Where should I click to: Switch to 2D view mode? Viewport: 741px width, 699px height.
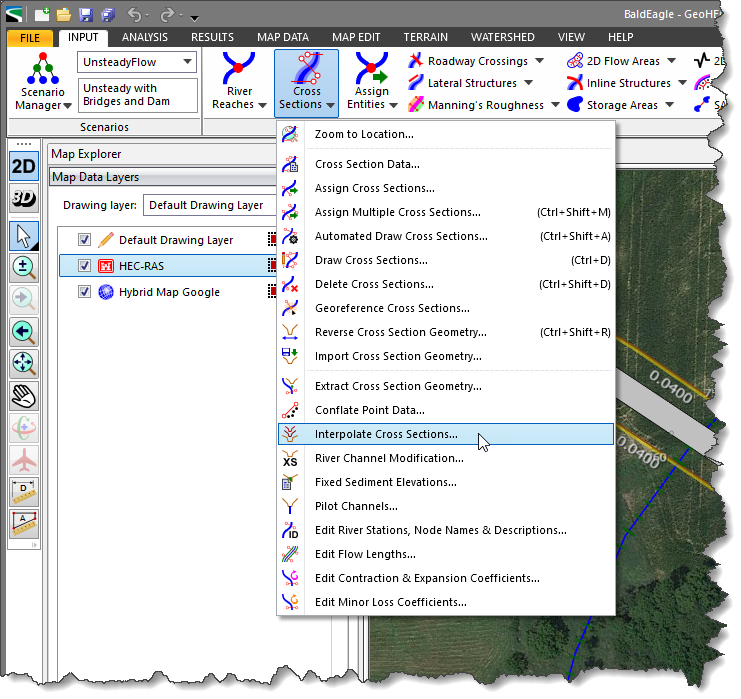click(x=24, y=166)
